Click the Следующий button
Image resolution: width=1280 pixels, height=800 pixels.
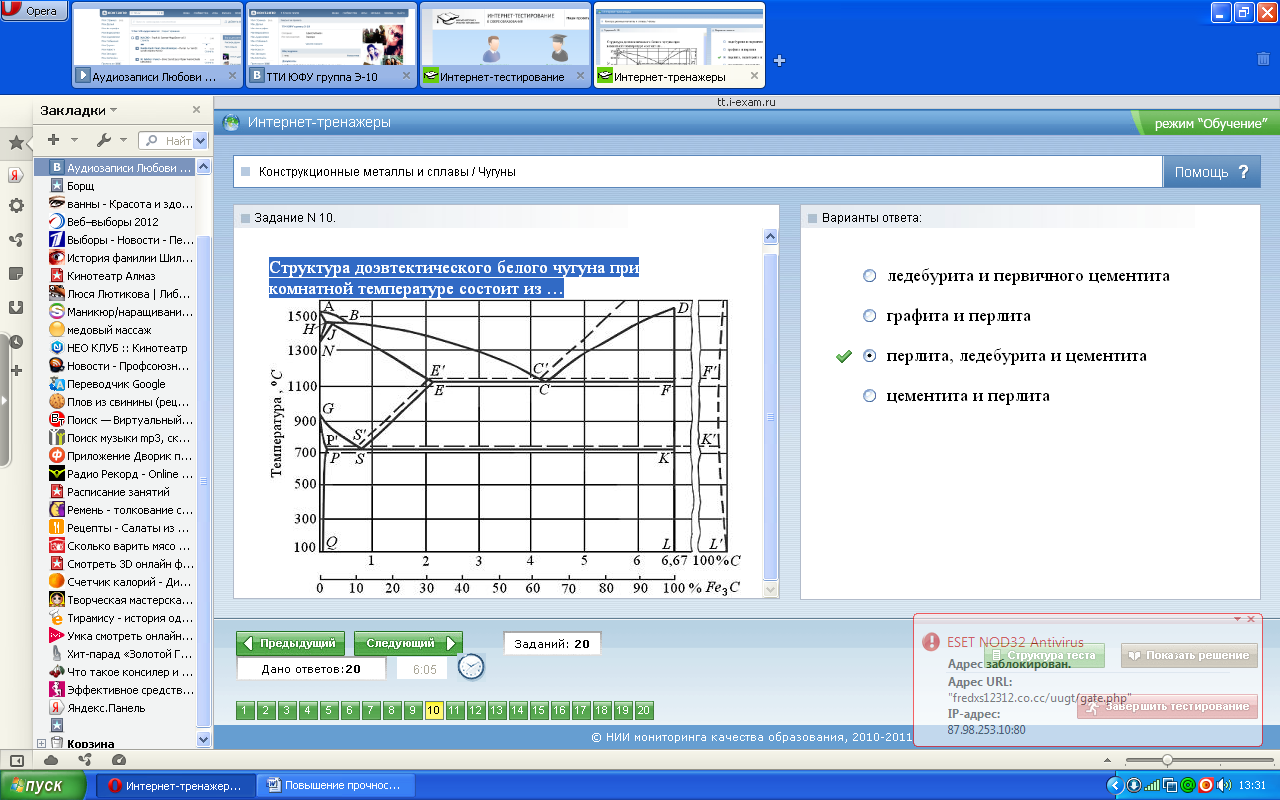click(x=407, y=643)
